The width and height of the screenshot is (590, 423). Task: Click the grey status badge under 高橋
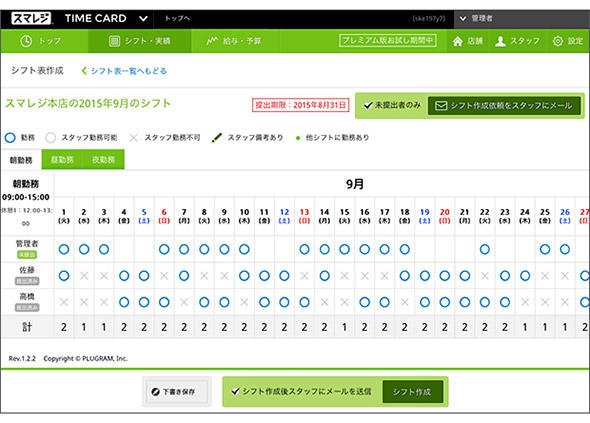pyautogui.click(x=27, y=307)
